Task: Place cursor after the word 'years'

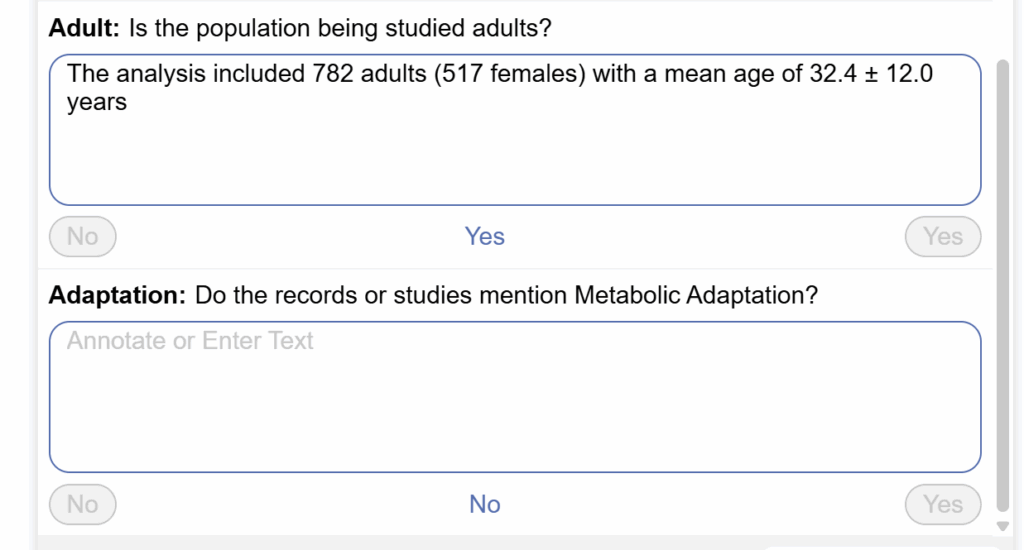Action: pyautogui.click(x=128, y=102)
